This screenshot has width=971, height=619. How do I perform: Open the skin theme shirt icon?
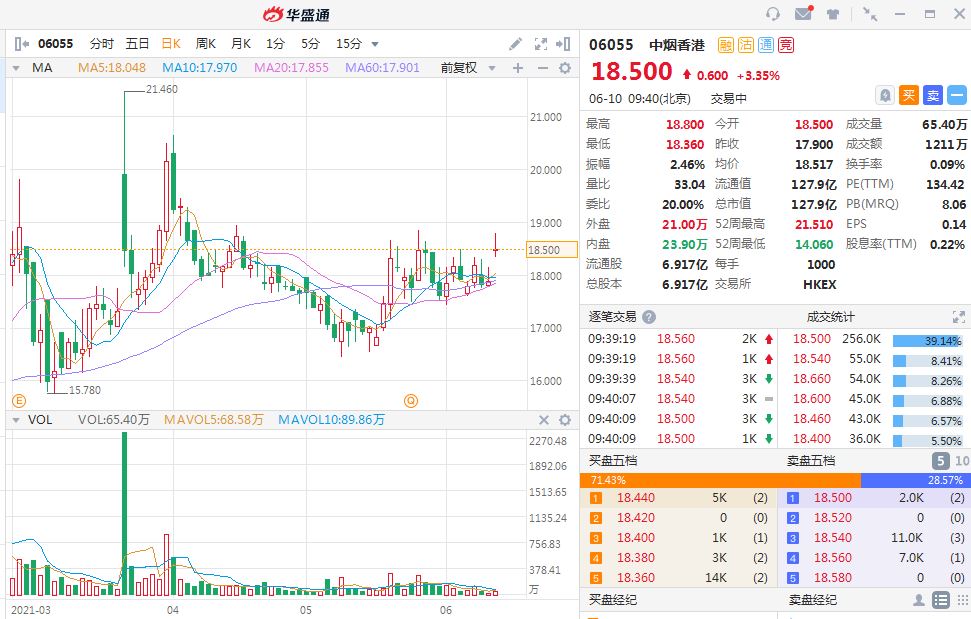pos(833,14)
